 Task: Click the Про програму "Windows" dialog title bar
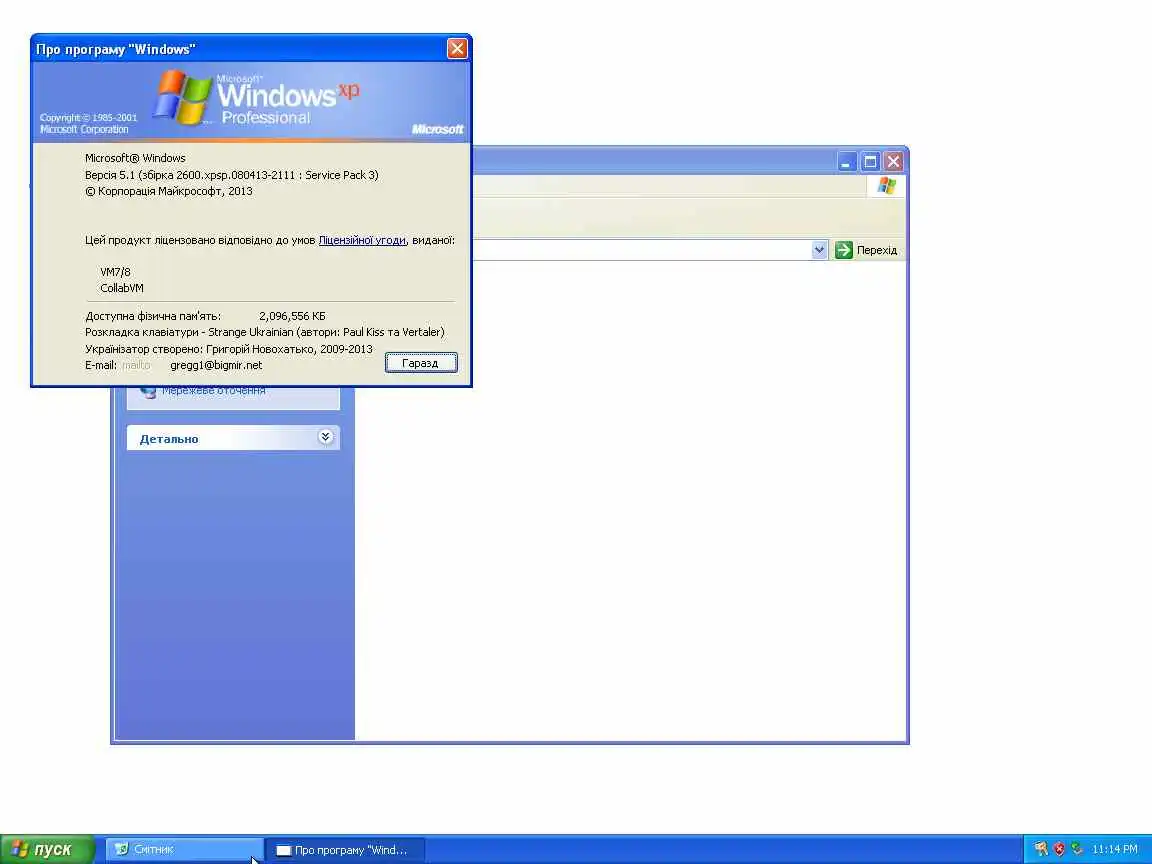pos(240,49)
